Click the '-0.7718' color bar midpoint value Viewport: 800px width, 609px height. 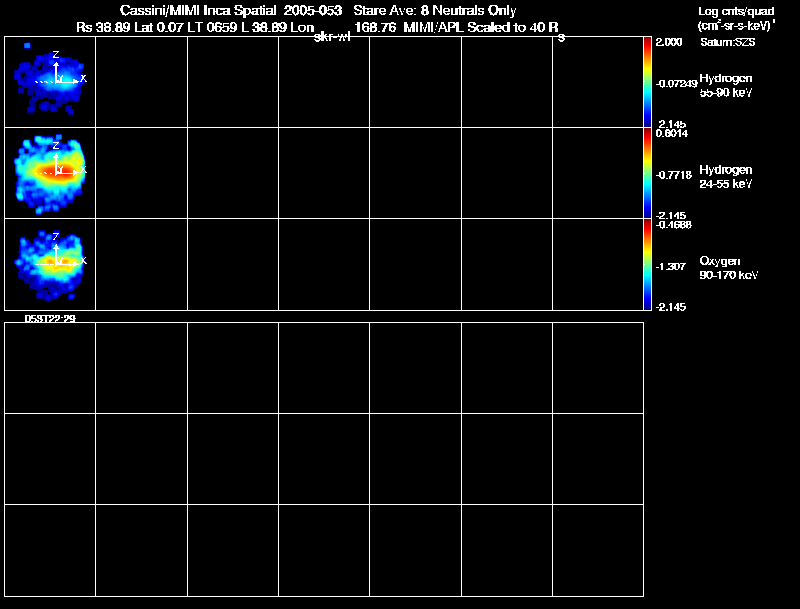pyautogui.click(x=673, y=175)
